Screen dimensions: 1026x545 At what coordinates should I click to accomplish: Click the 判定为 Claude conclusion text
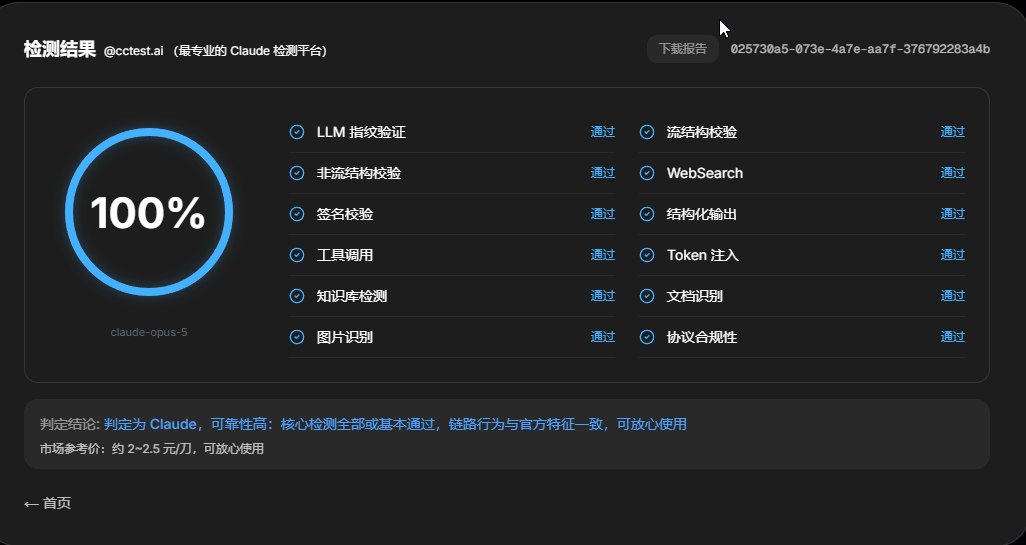[x=395, y=424]
